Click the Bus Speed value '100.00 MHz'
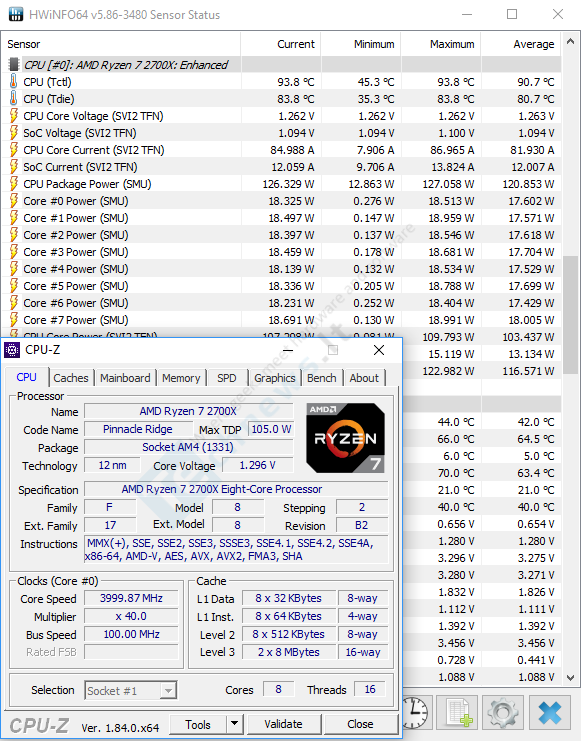This screenshot has height=741, width=581. (x=131, y=634)
